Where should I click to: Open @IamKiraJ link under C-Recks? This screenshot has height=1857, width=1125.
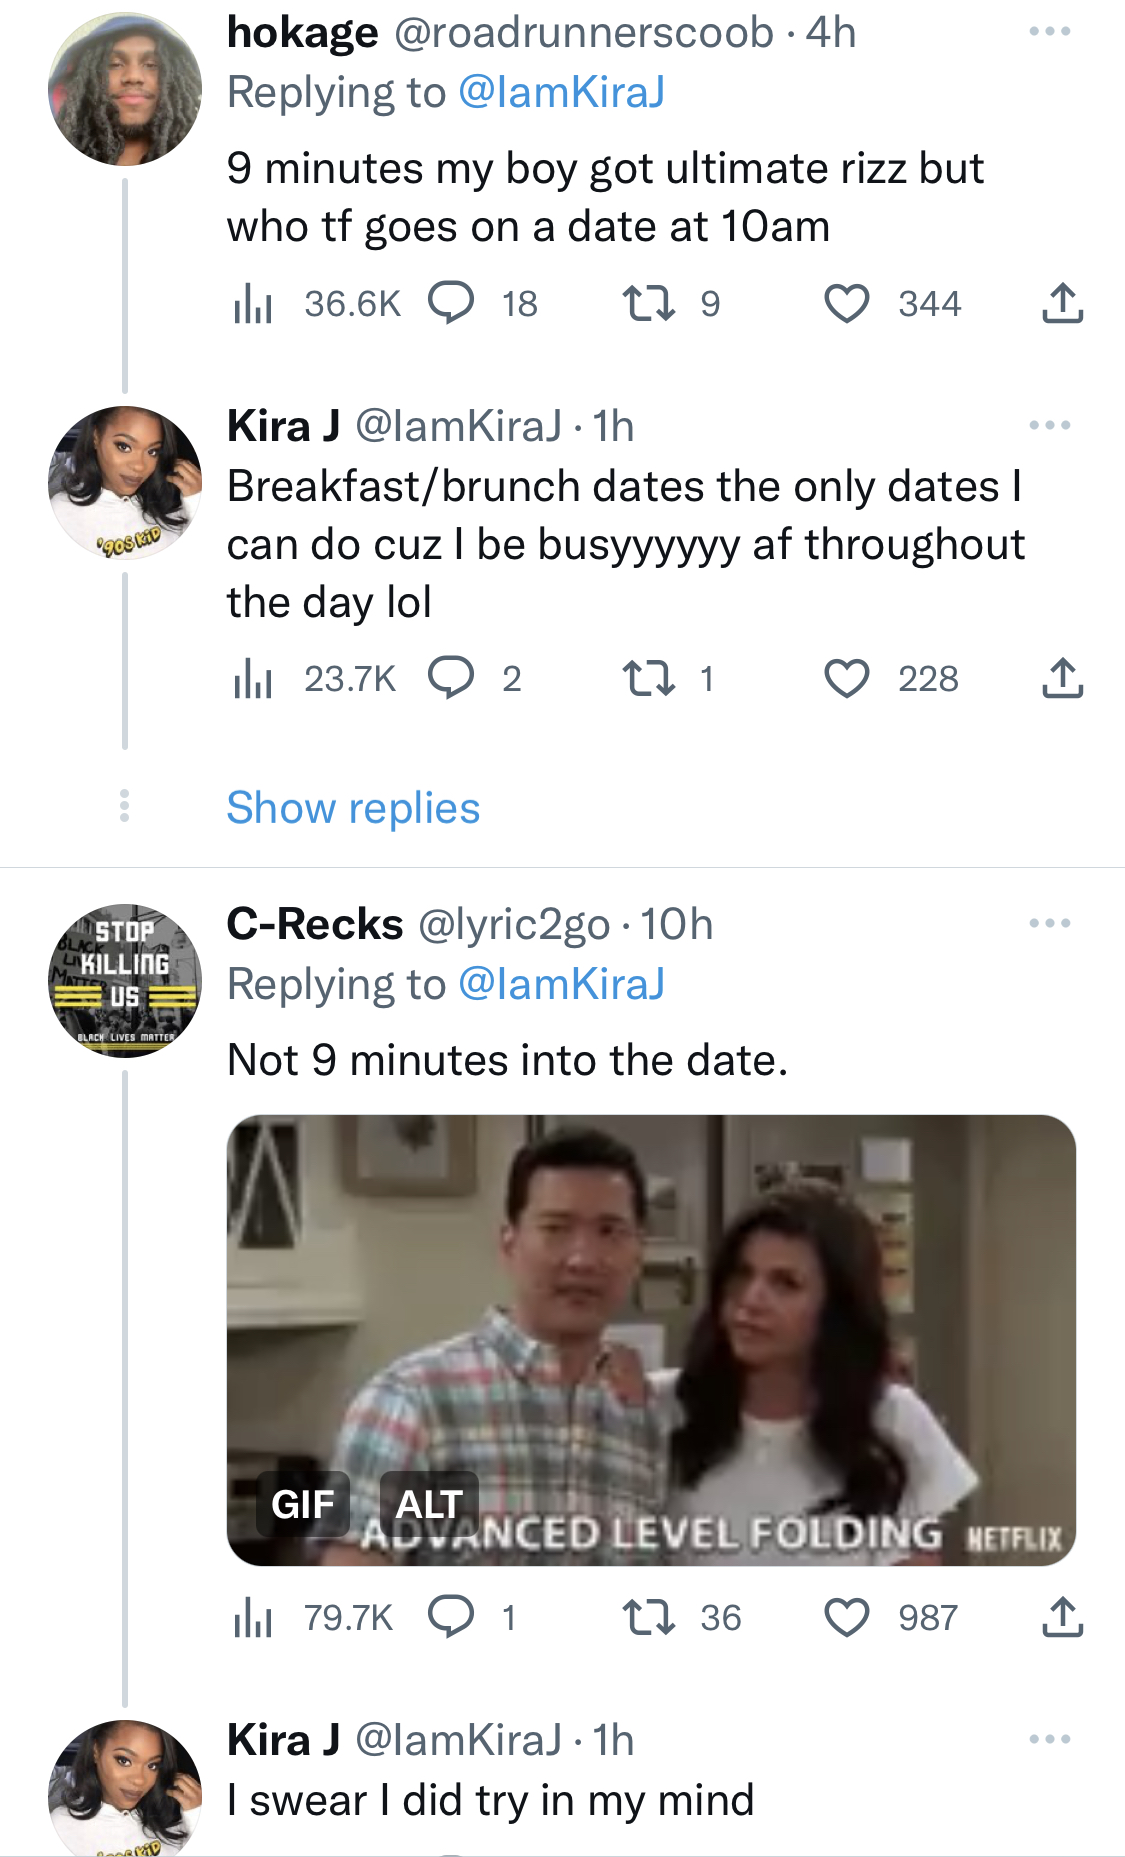click(561, 984)
